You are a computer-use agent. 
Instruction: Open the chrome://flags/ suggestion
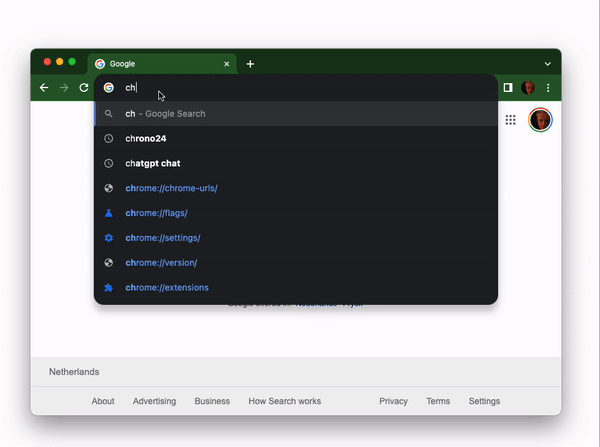pyautogui.click(x=296, y=213)
